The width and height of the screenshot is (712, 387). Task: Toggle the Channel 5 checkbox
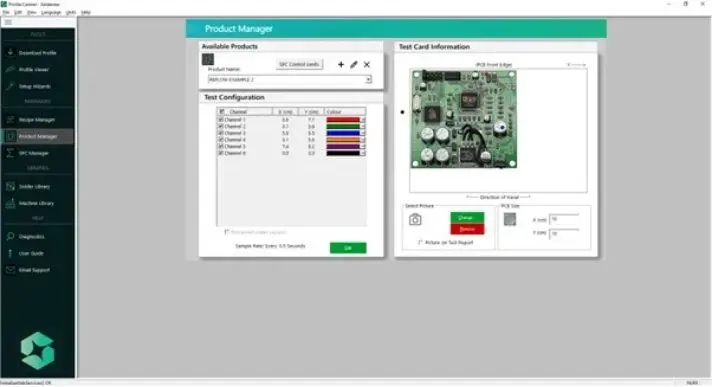point(221,146)
